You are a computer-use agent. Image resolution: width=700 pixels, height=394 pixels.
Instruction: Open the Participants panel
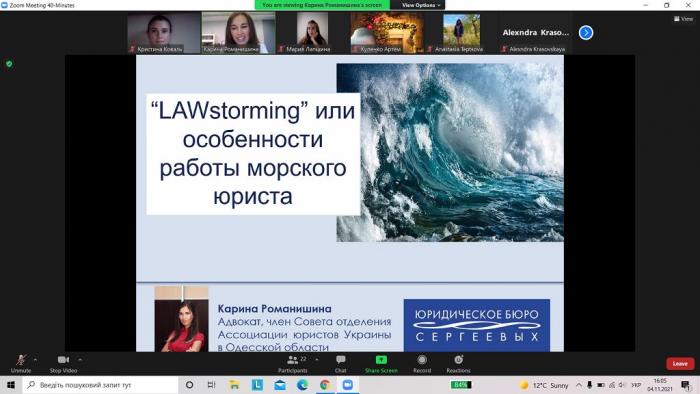(x=292, y=363)
